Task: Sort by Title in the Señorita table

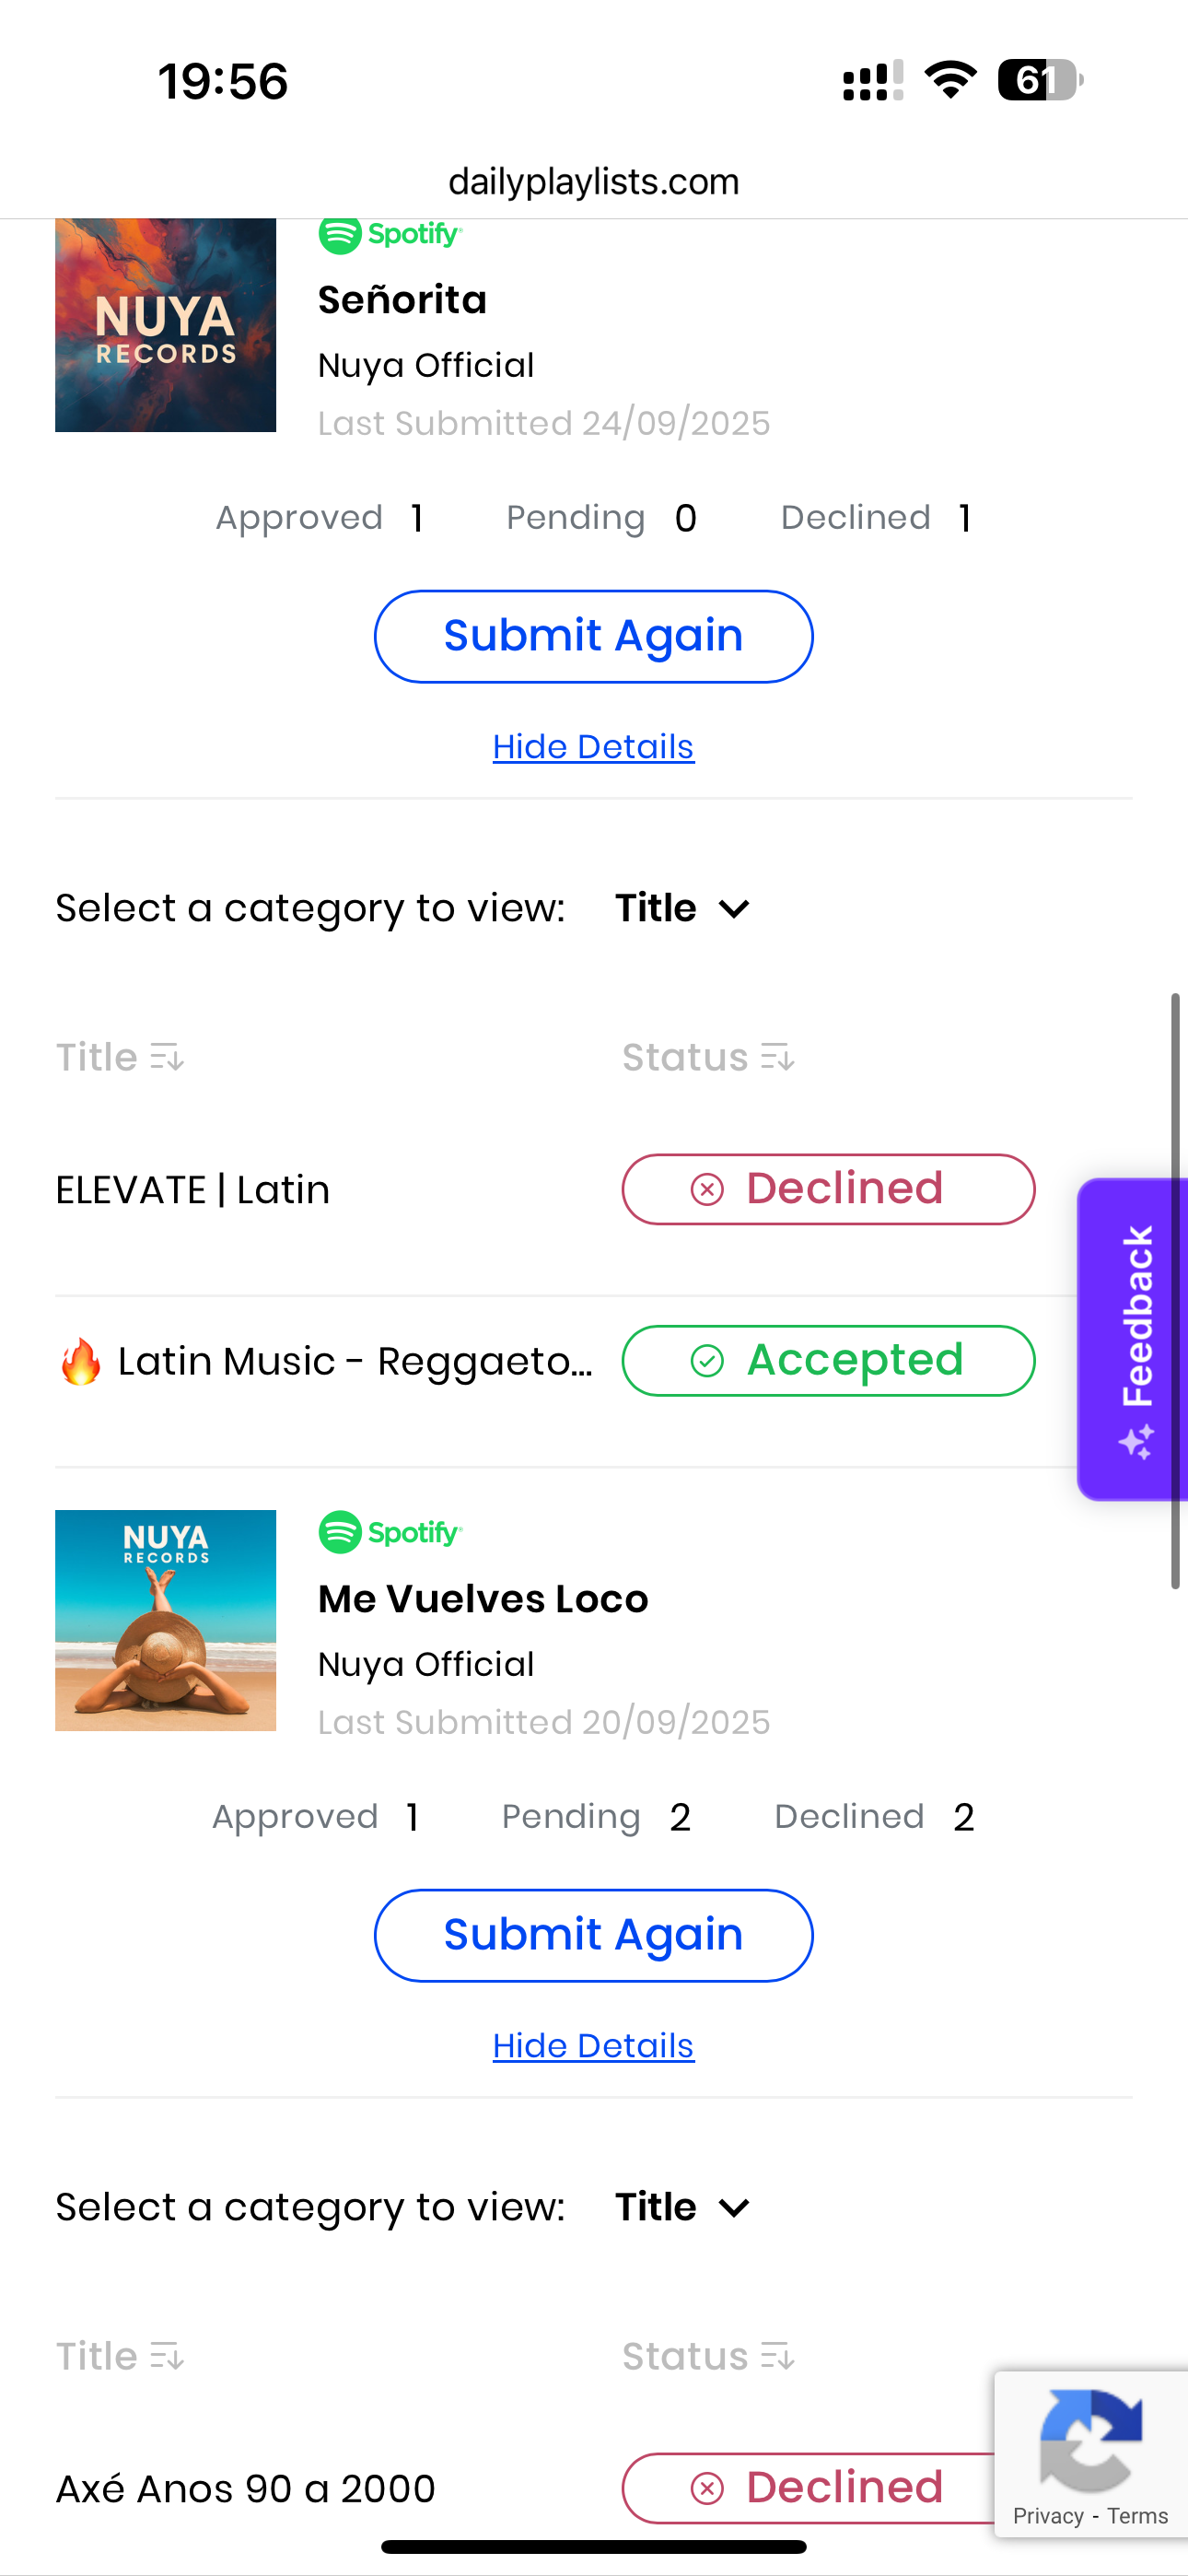Action: (x=120, y=1057)
